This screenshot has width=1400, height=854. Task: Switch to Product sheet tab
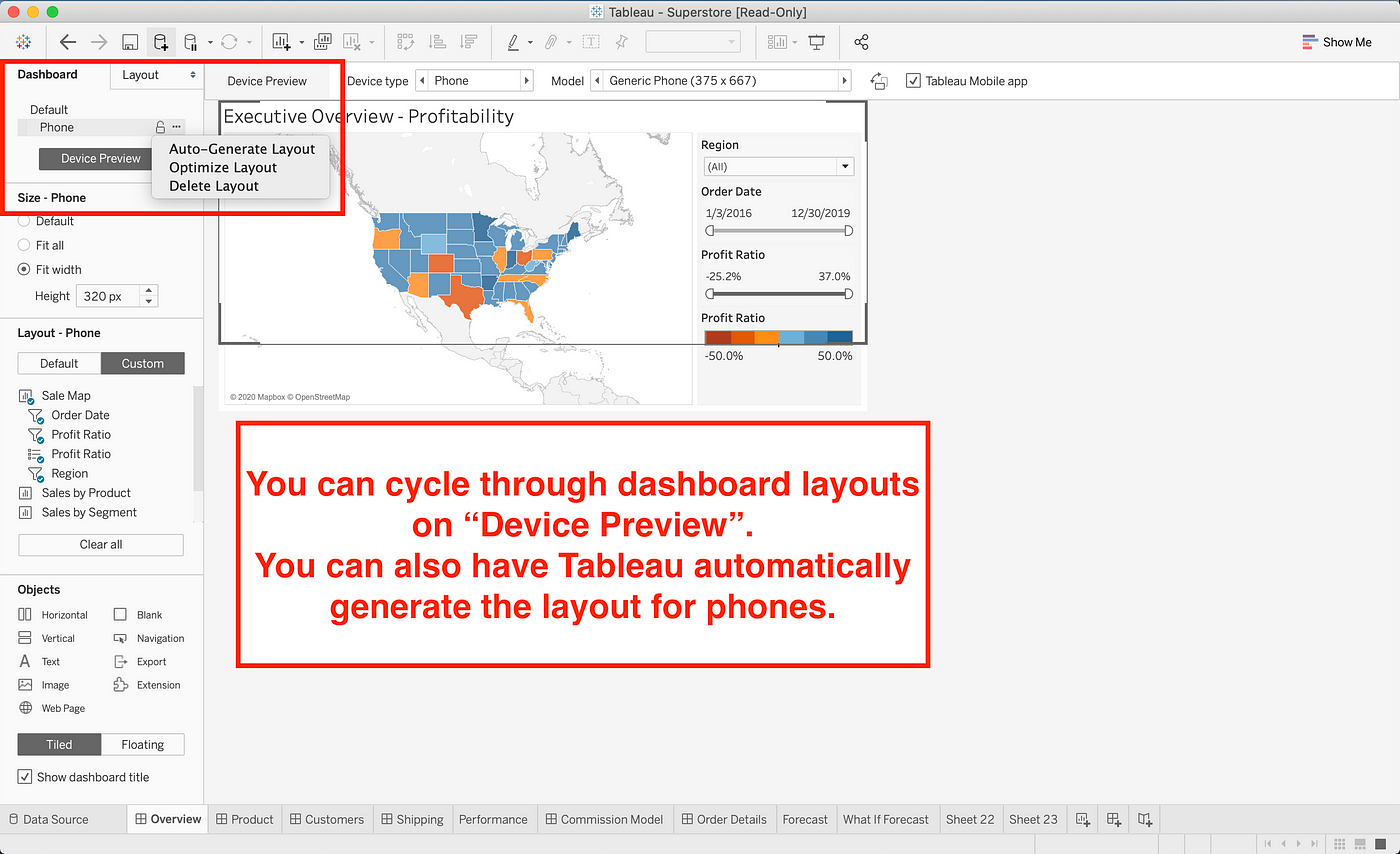244,819
